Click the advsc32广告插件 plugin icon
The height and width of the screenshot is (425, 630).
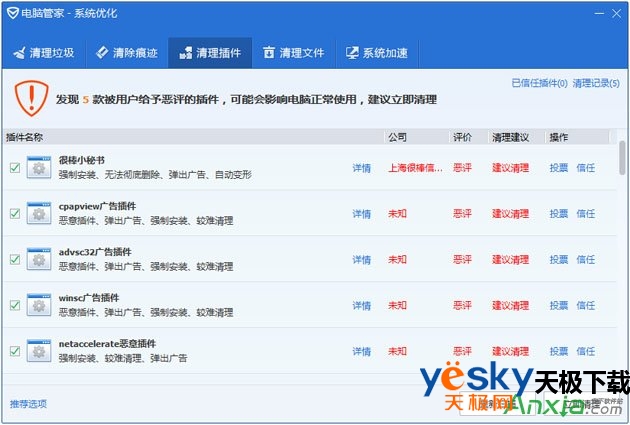point(39,259)
